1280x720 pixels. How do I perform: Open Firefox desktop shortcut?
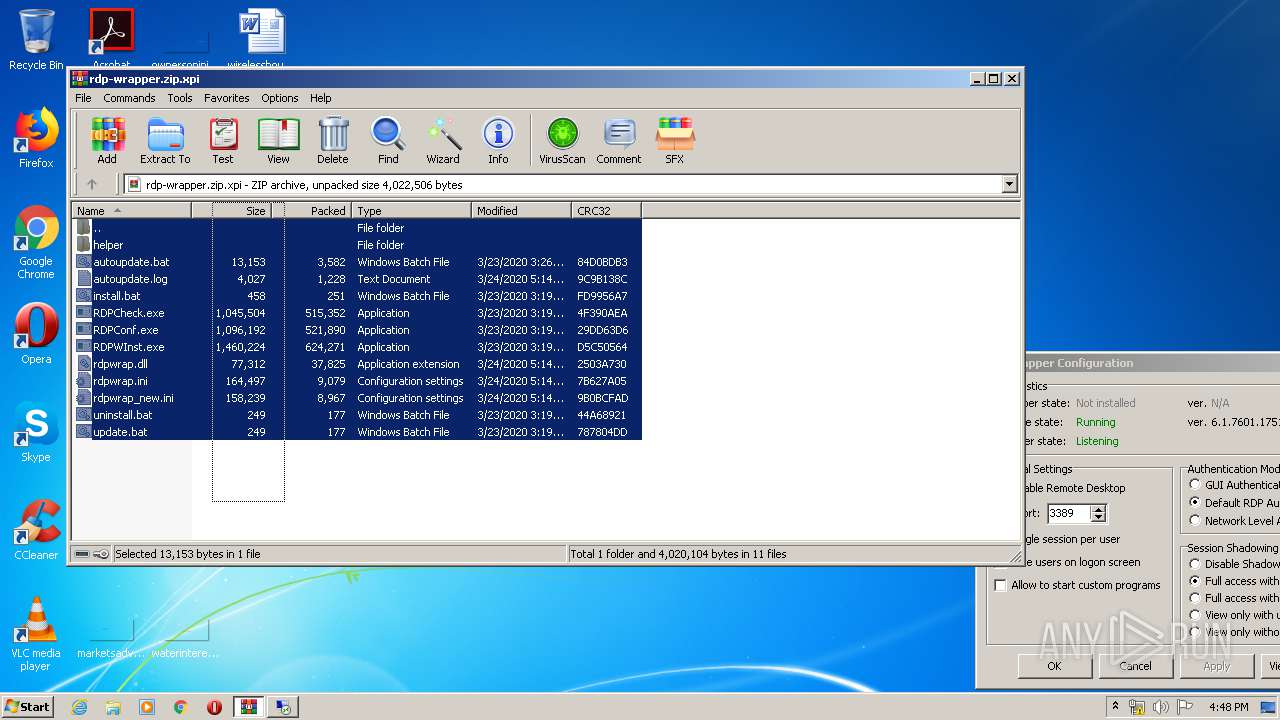coord(36,139)
